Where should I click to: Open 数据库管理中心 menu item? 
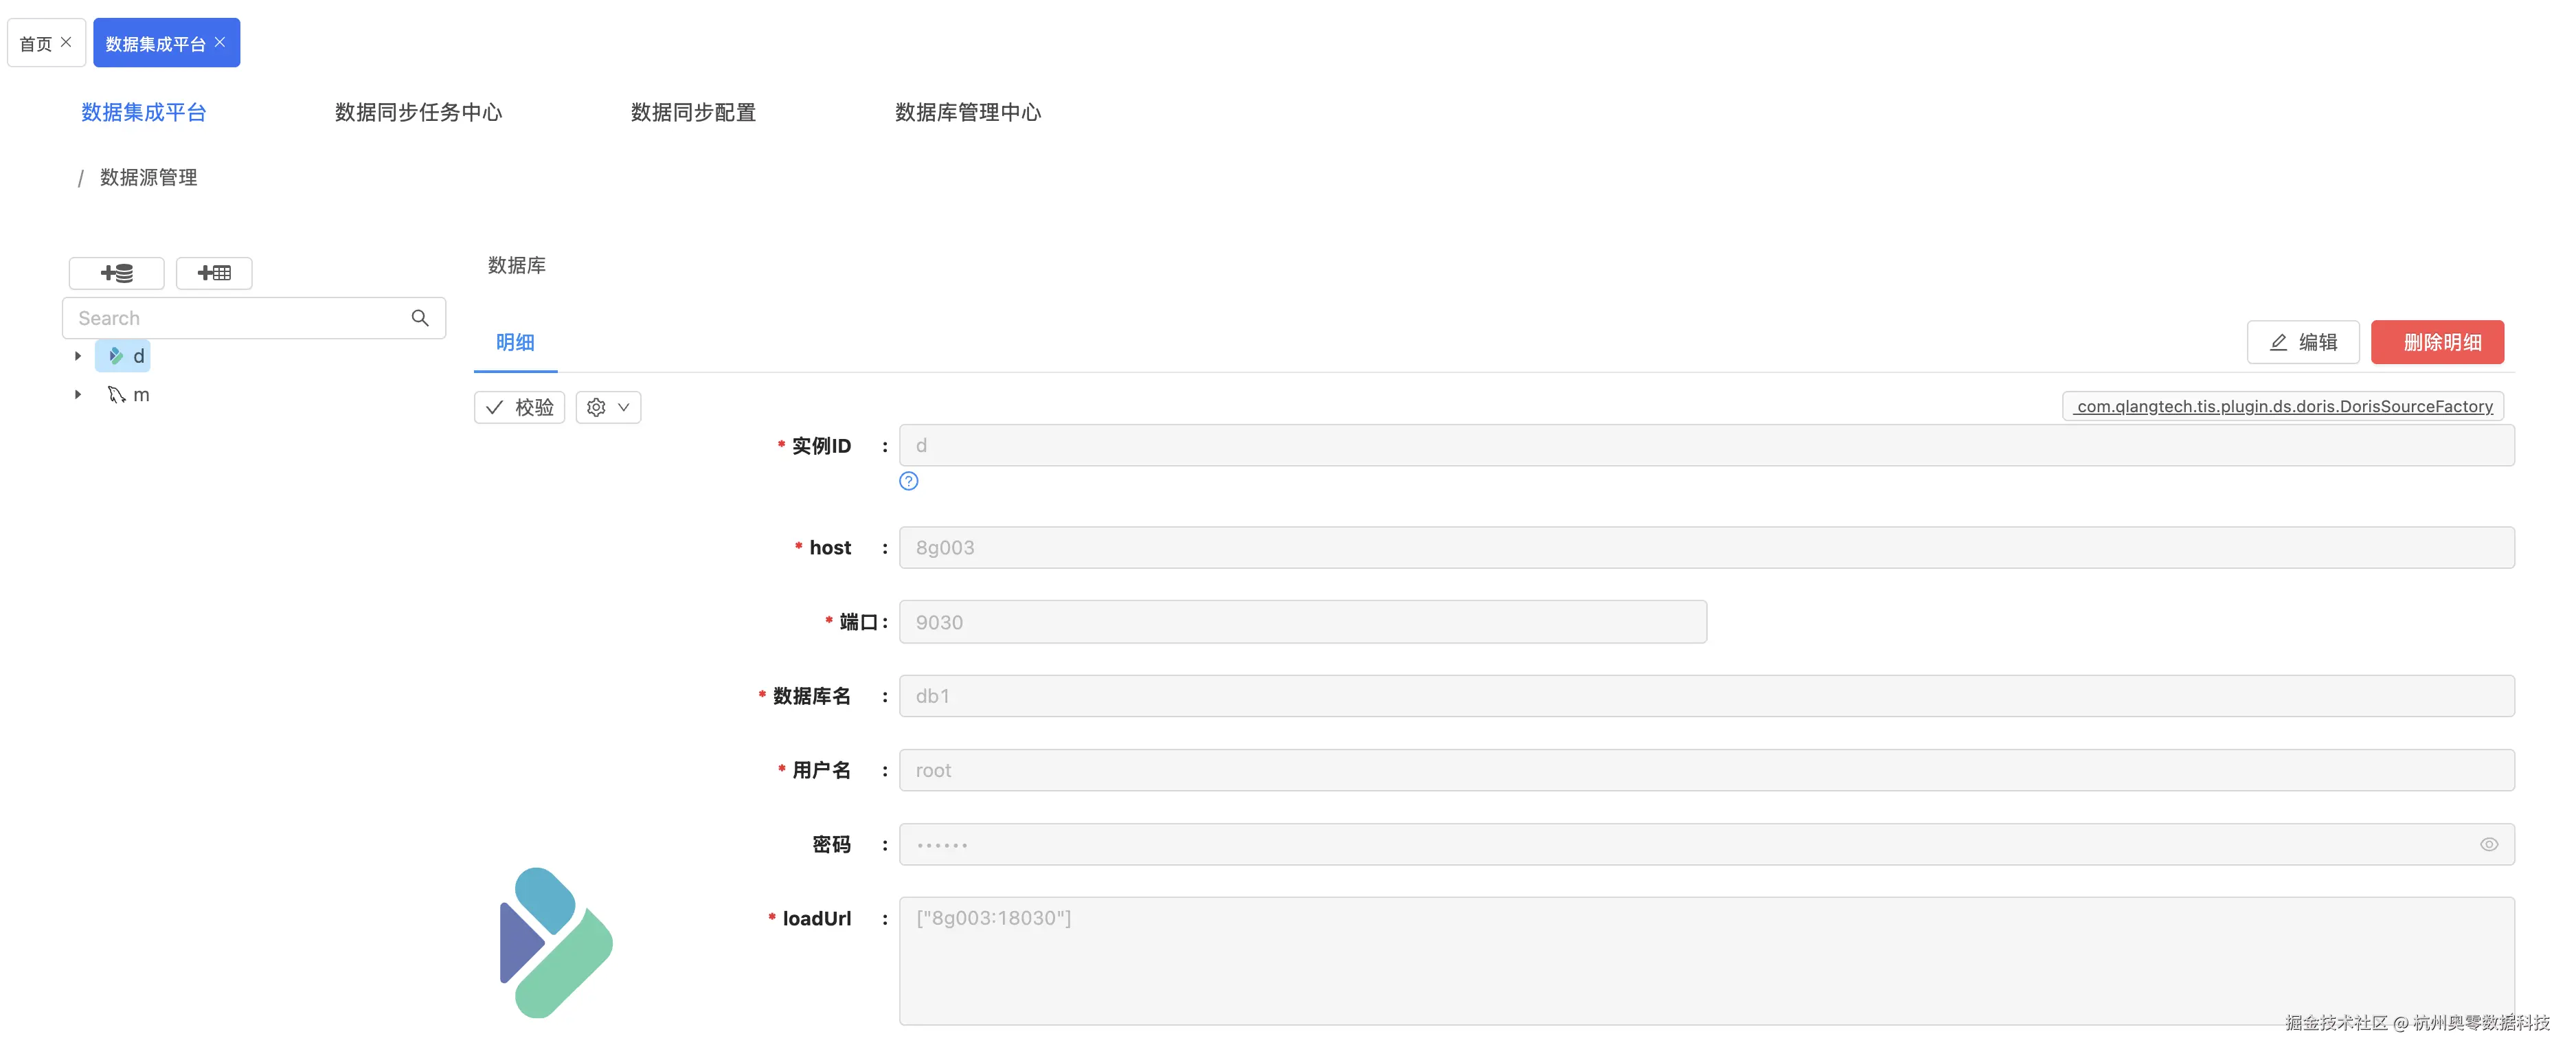967,112
